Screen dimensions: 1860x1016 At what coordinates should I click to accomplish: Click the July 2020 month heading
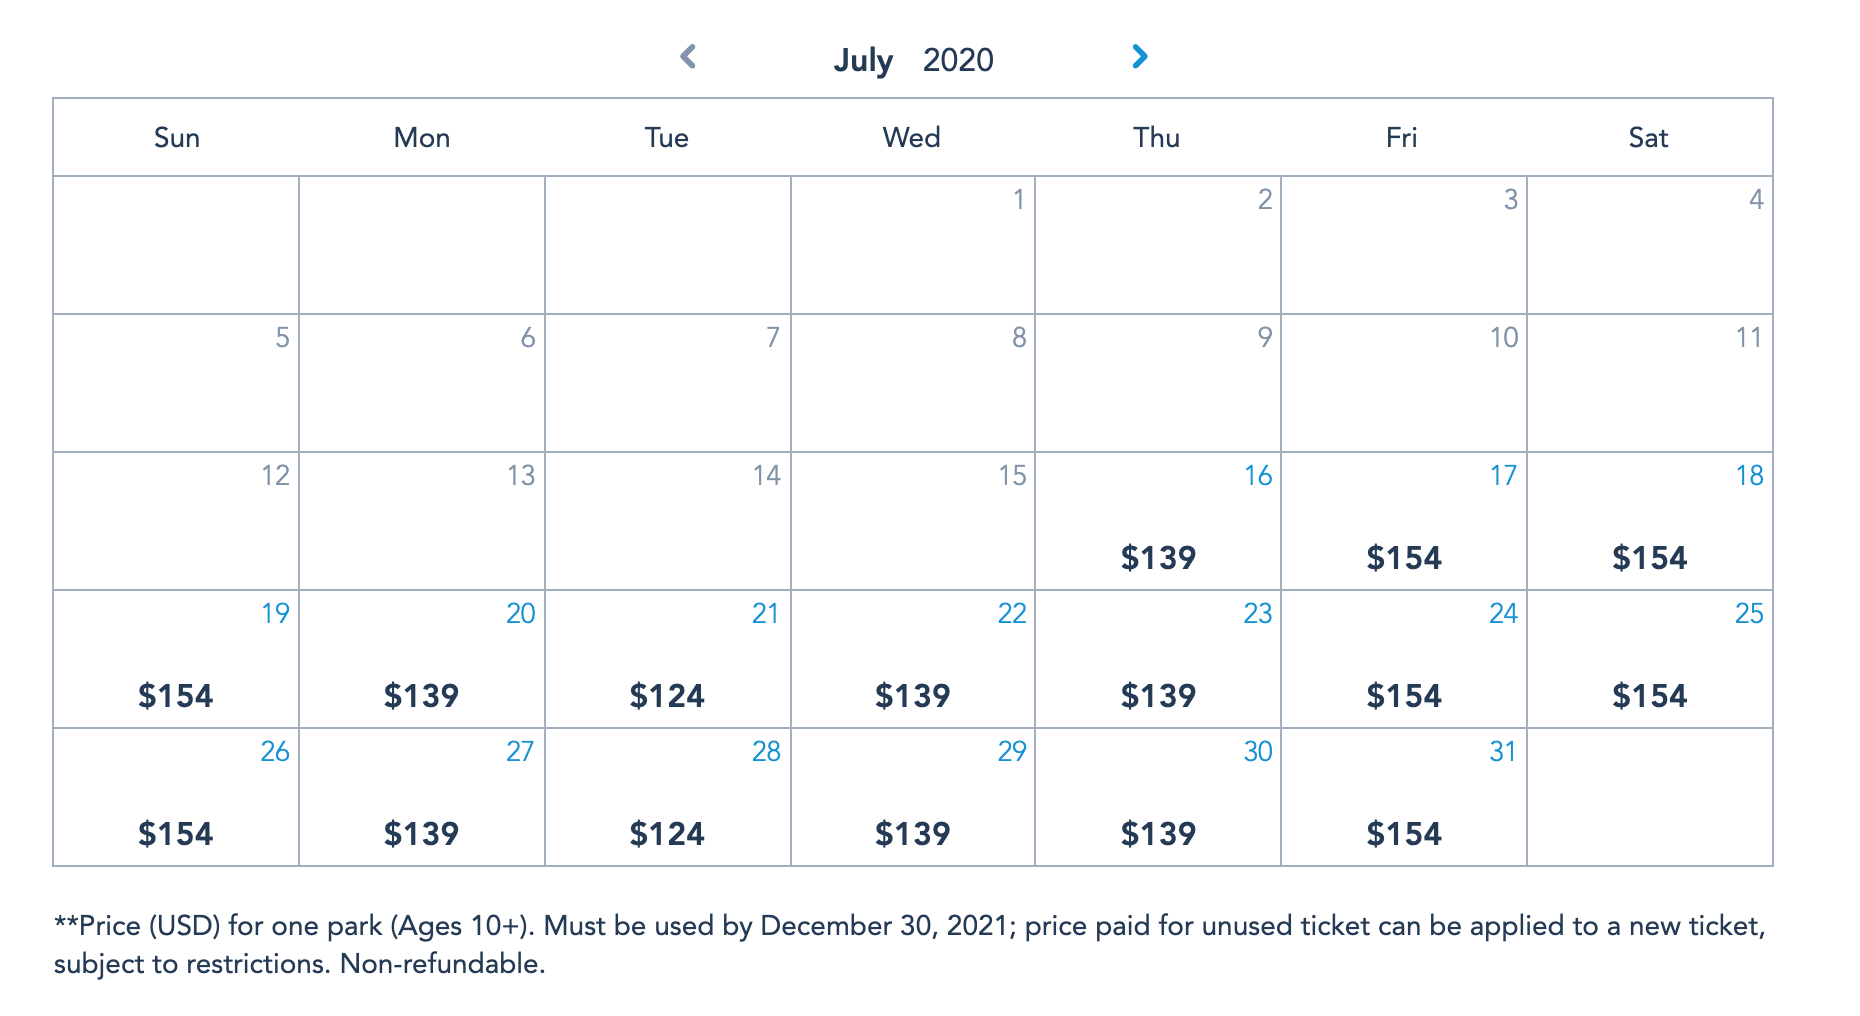coord(913,60)
